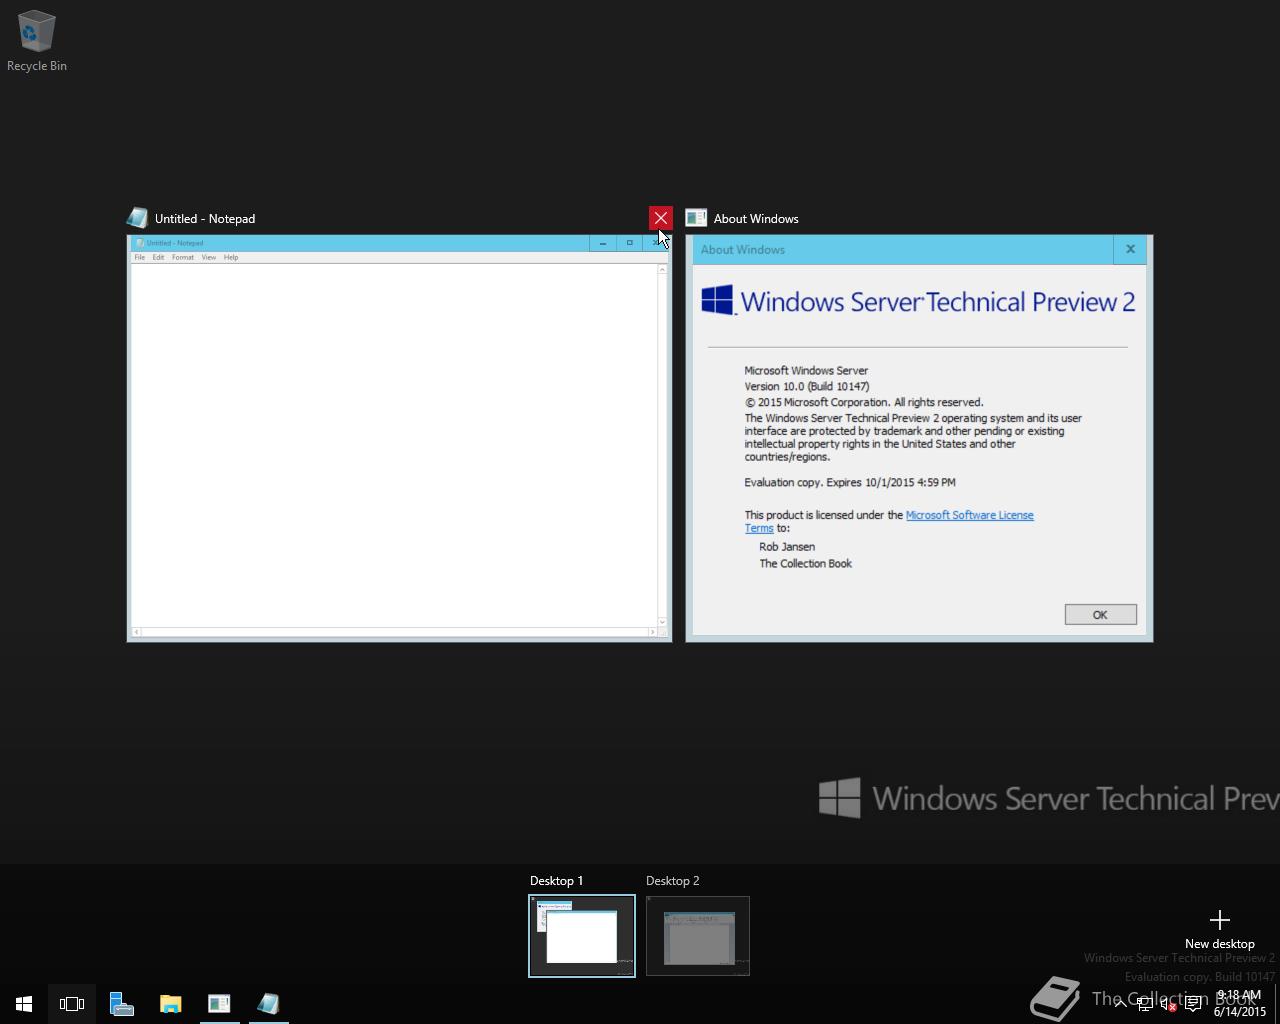
Task: Click the 'Evaluation copy. Expires 10/1/2015' line
Action: coord(850,482)
